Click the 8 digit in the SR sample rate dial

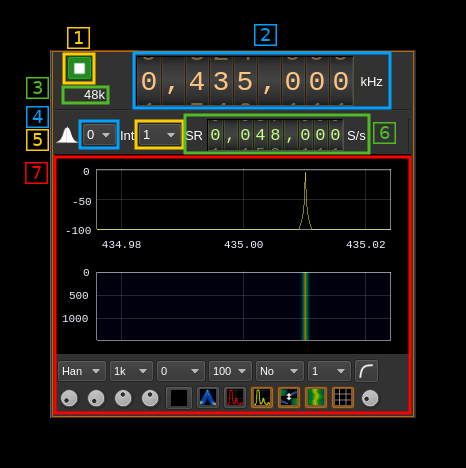pos(275,135)
